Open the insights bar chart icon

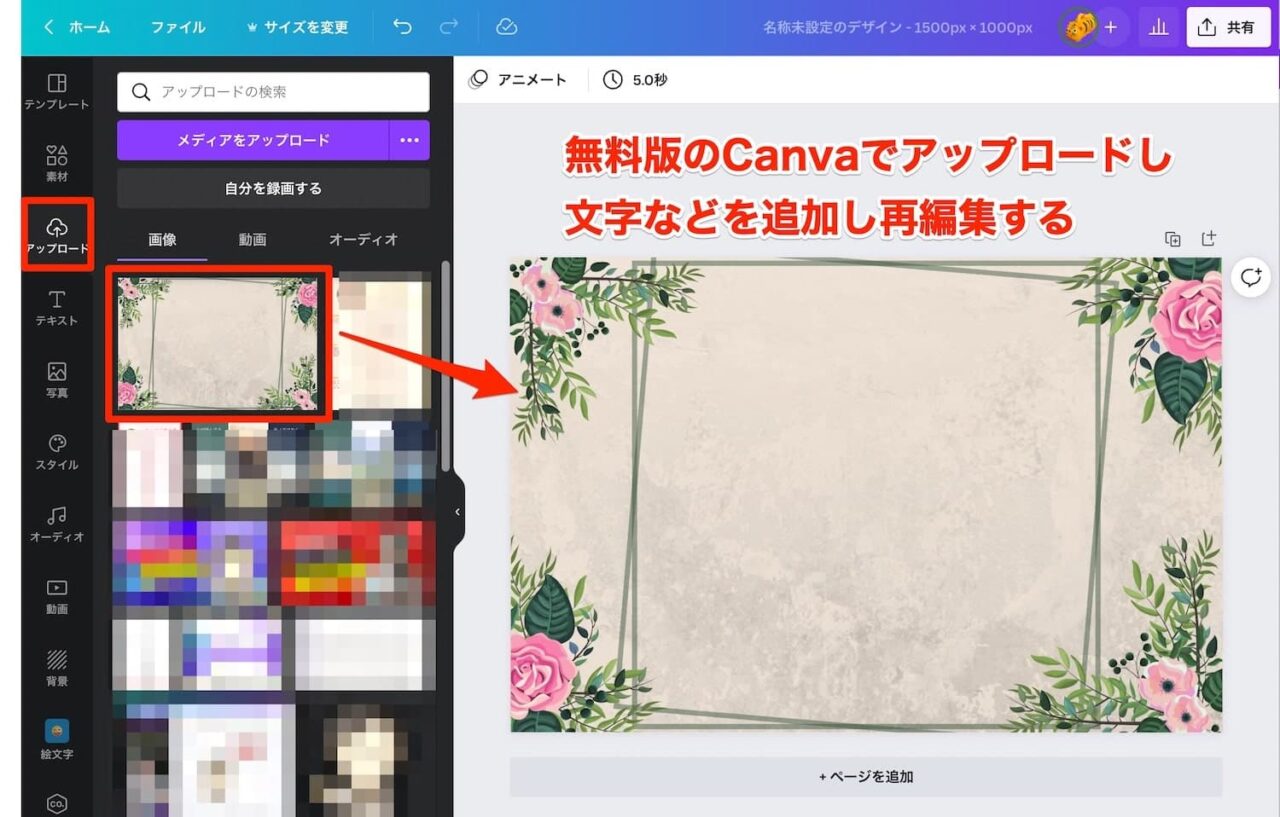coord(1159,27)
